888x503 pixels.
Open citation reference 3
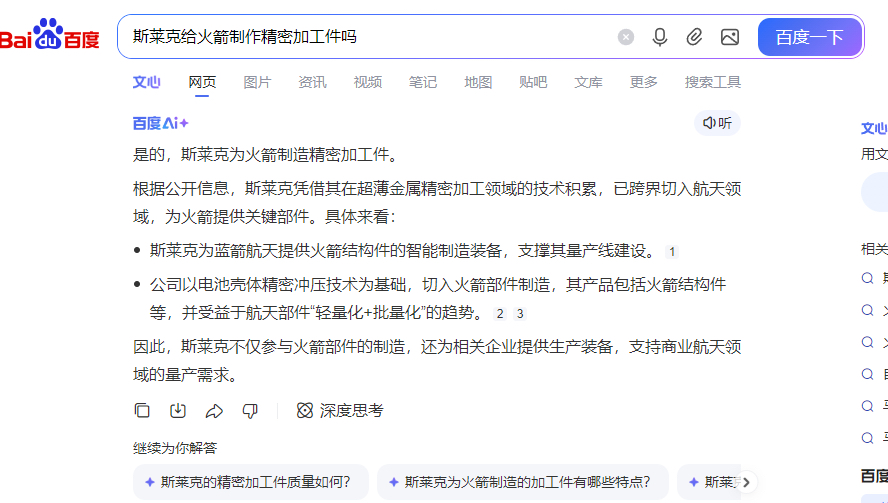[x=520, y=314]
